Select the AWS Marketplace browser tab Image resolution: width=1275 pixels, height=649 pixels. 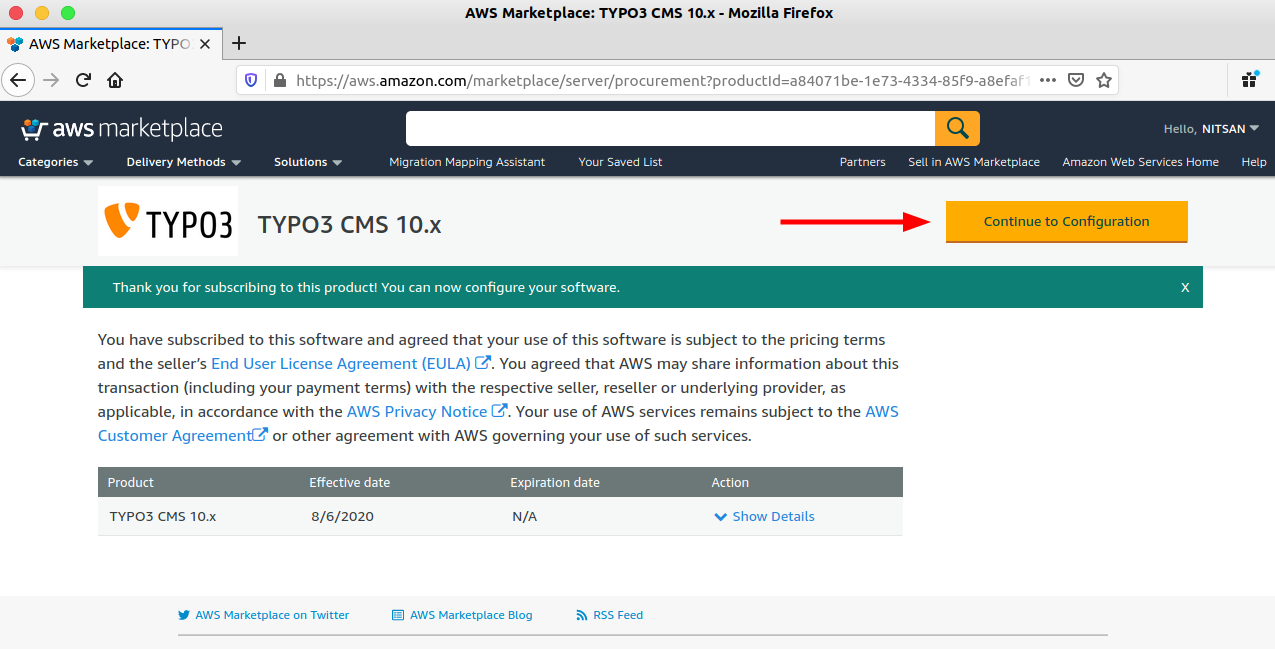pyautogui.click(x=108, y=44)
